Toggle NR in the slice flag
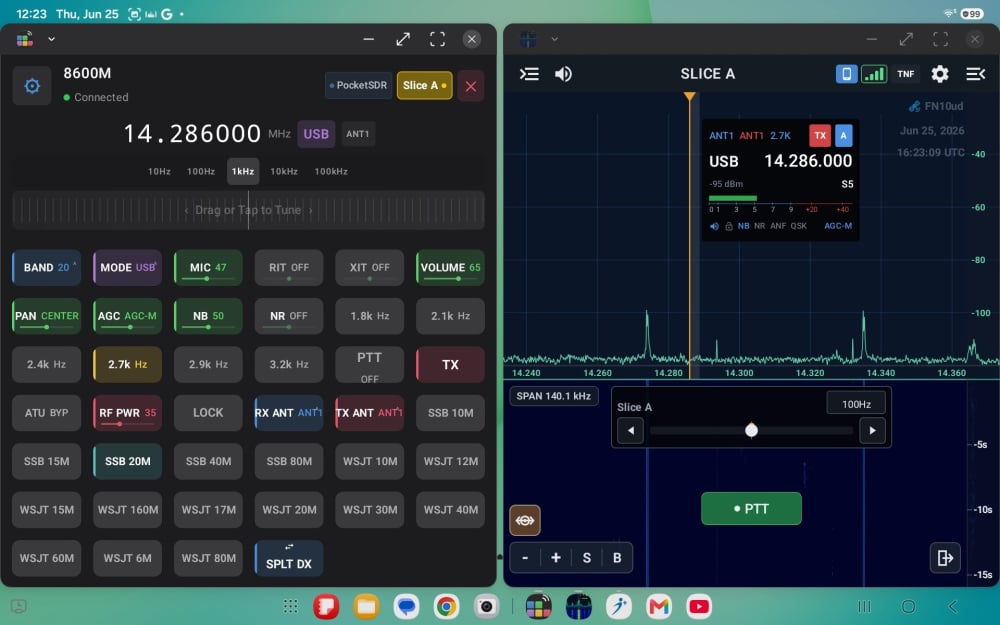Image resolution: width=1000 pixels, height=625 pixels. (x=760, y=226)
